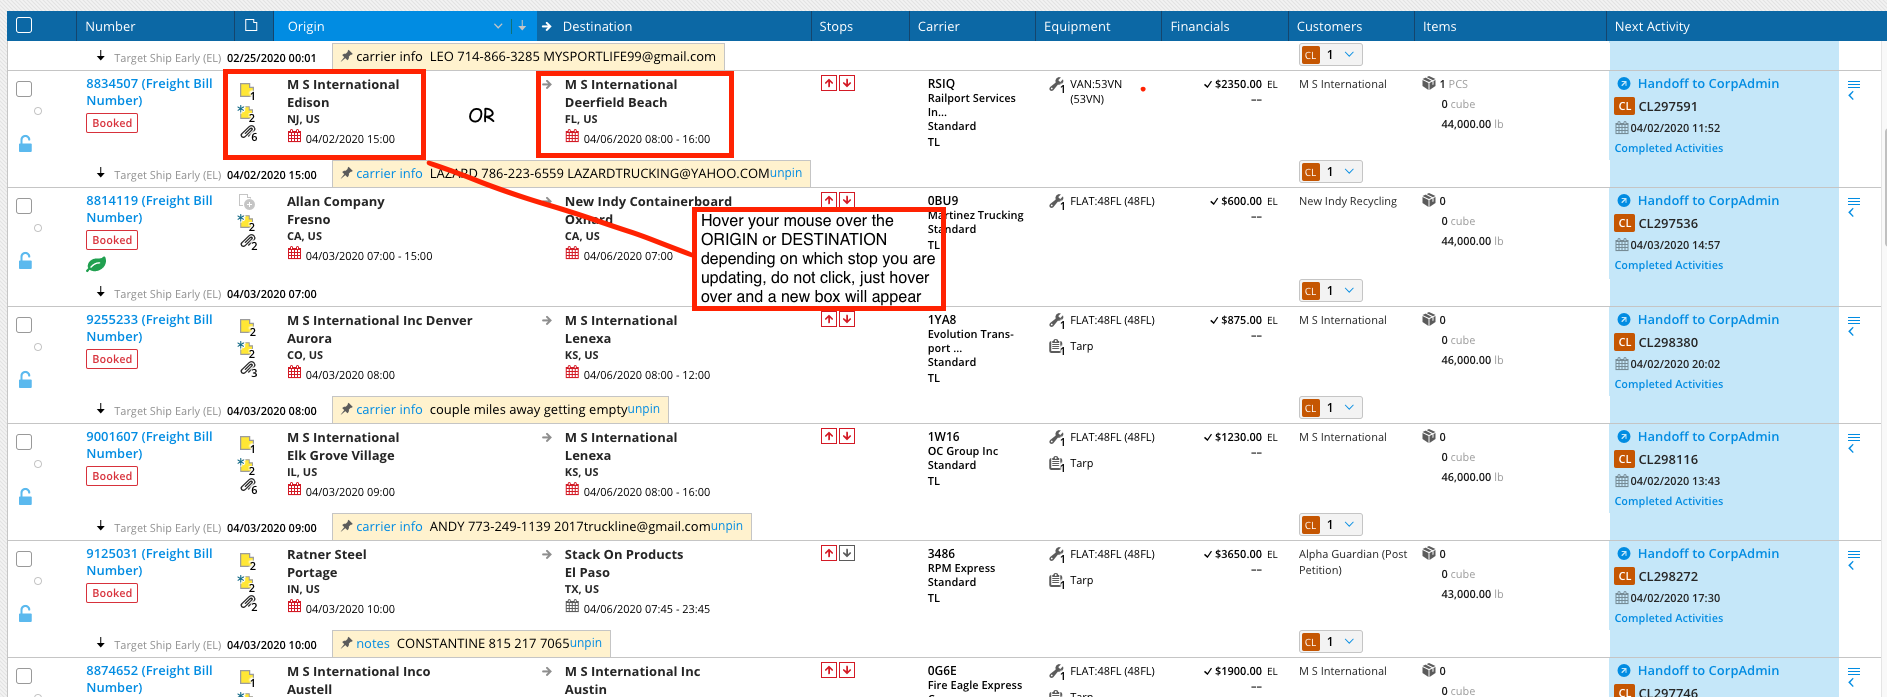Click the $2350.00 financials amount

[1238, 84]
